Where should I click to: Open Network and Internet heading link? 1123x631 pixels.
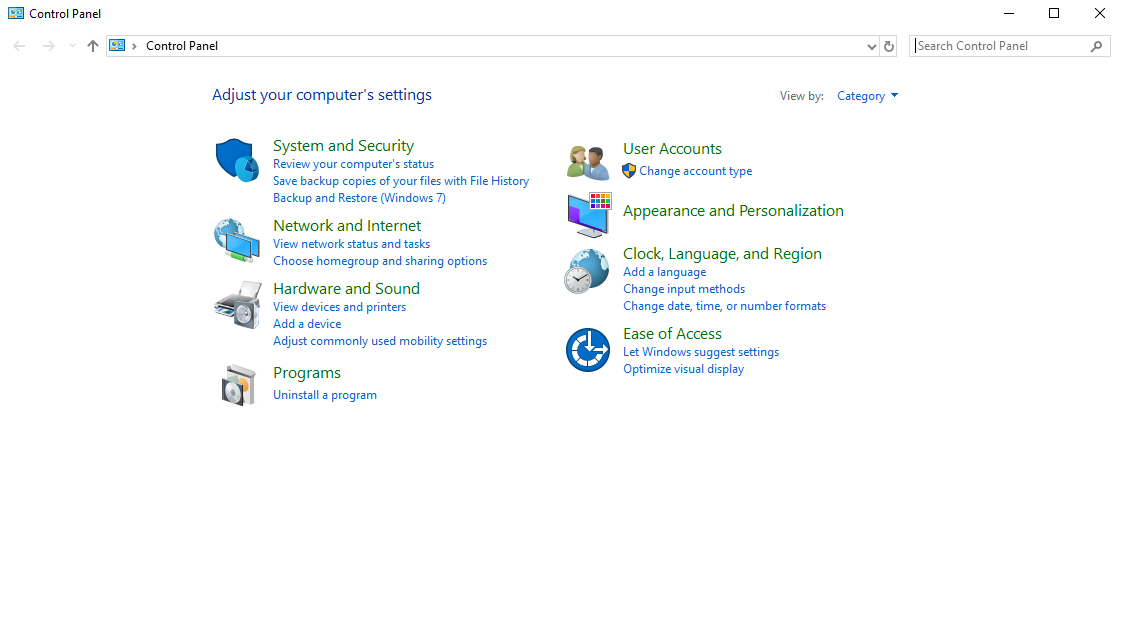click(347, 226)
